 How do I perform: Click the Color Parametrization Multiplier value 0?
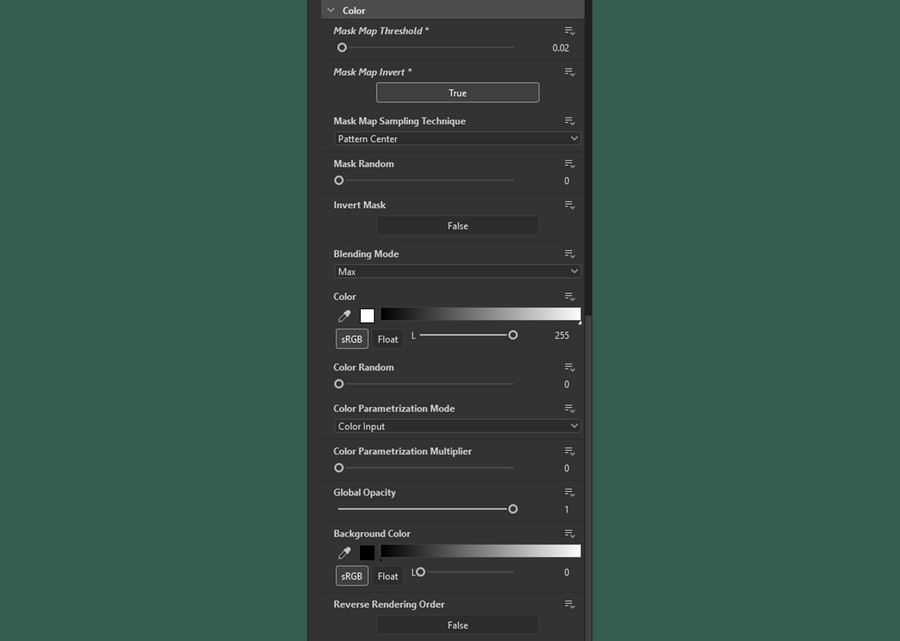(567, 468)
